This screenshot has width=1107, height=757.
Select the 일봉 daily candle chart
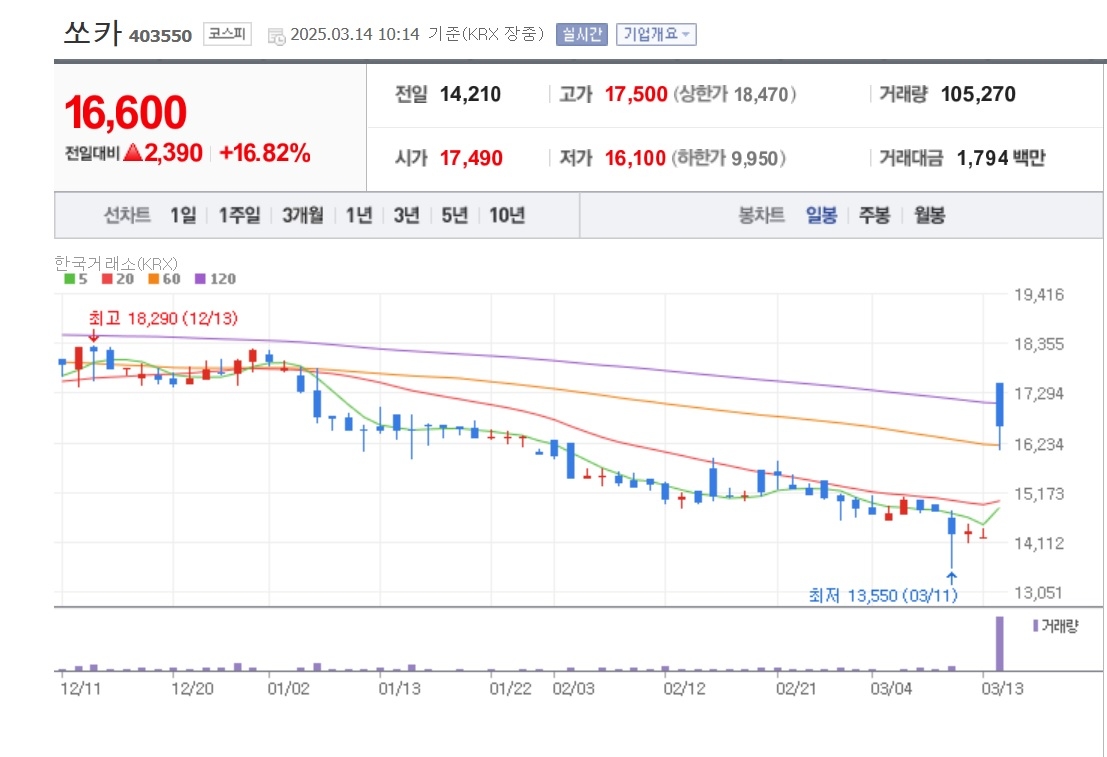coord(821,215)
